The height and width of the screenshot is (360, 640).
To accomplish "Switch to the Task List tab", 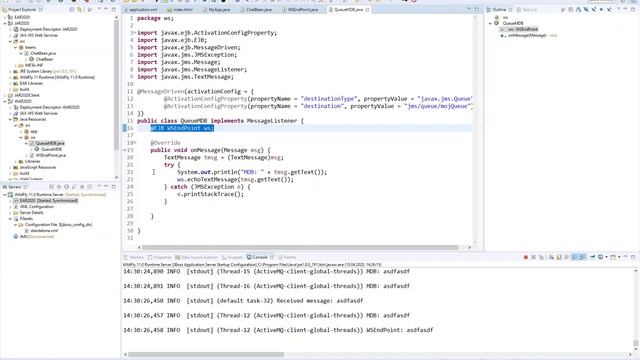I will [527, 9].
